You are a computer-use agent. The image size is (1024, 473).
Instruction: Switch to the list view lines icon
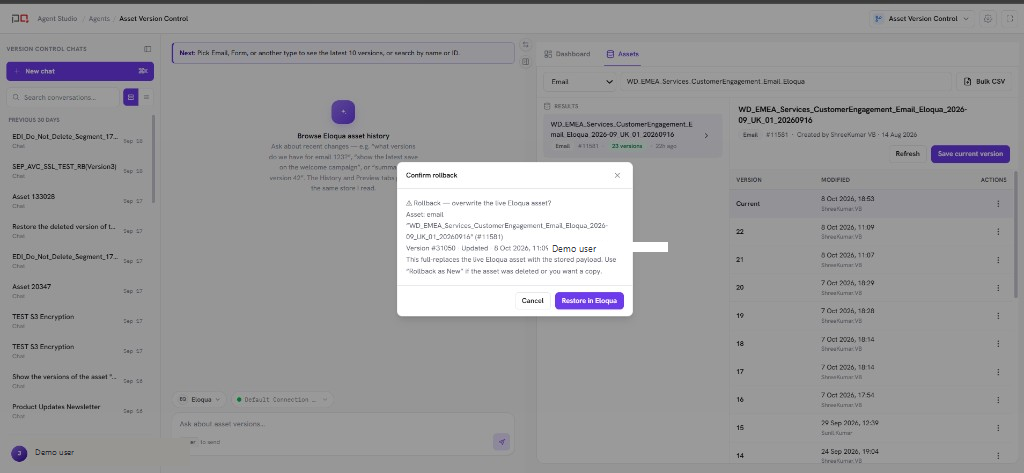[146, 97]
